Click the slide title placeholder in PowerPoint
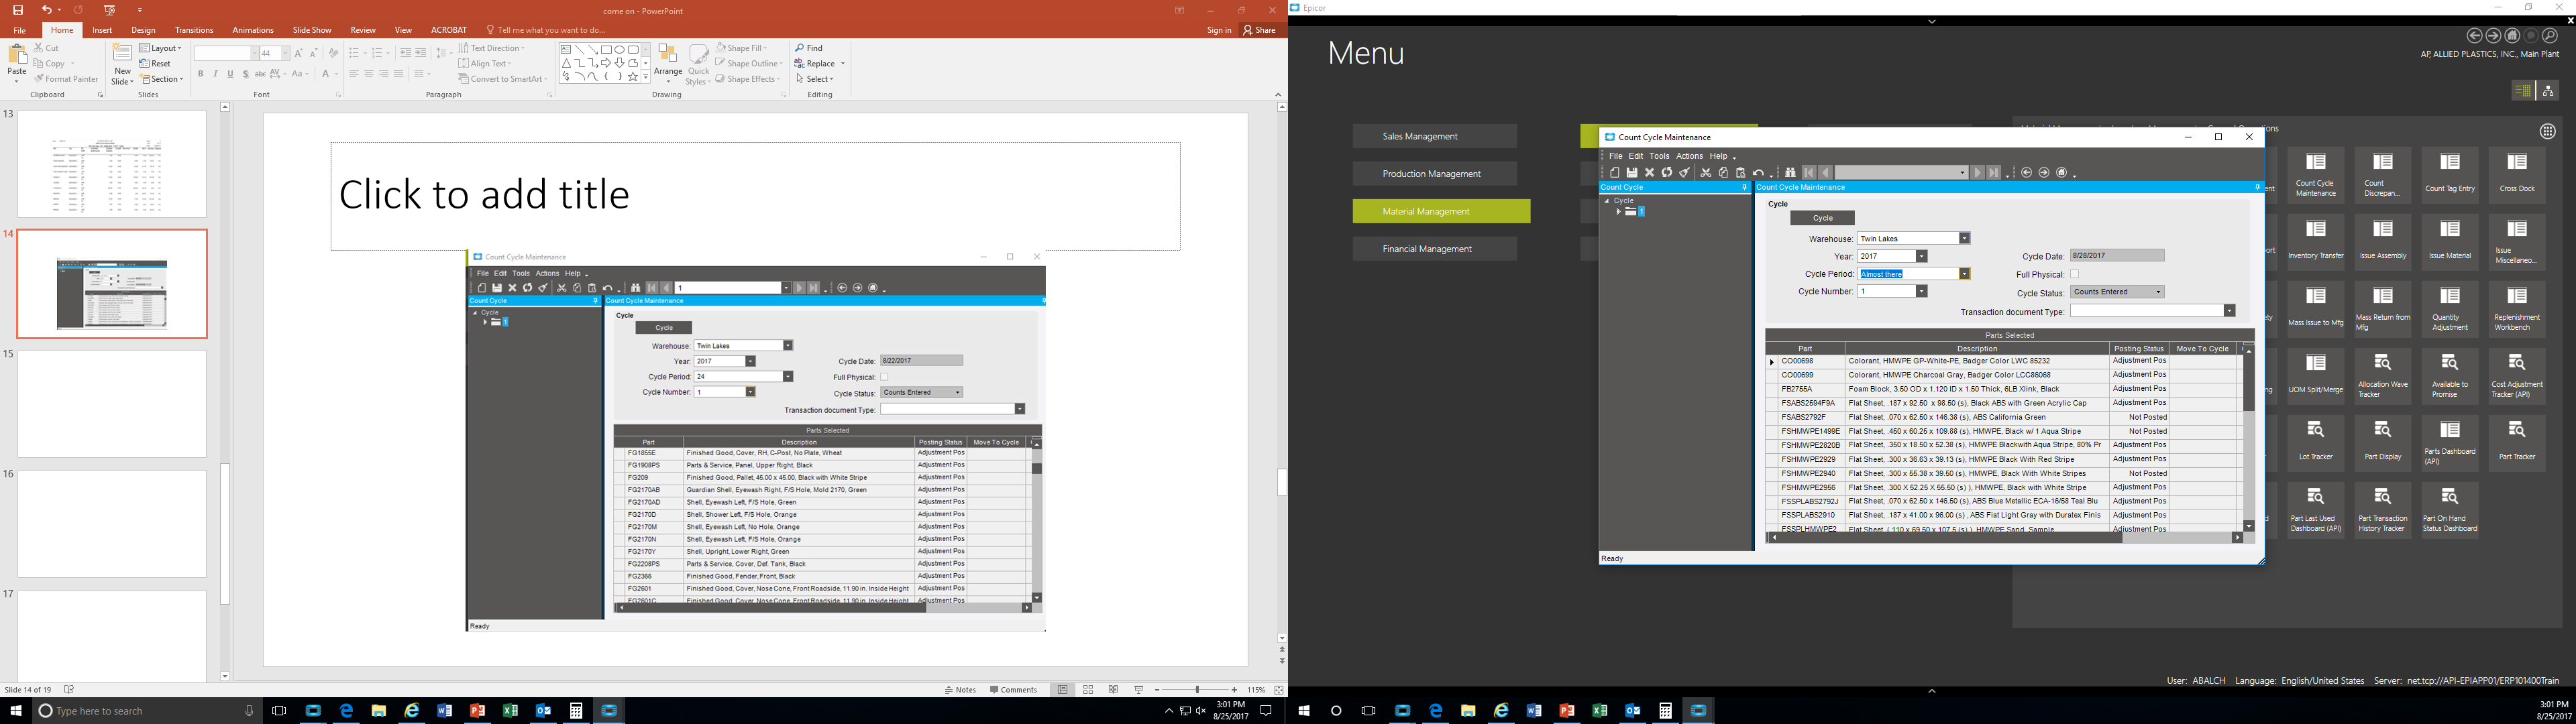The width and height of the screenshot is (2576, 724). pyautogui.click(x=755, y=195)
